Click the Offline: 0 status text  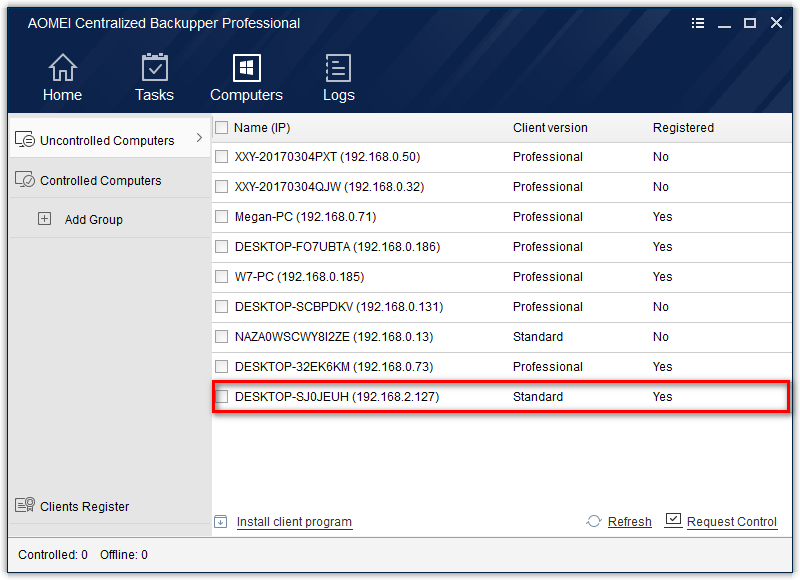click(123, 554)
